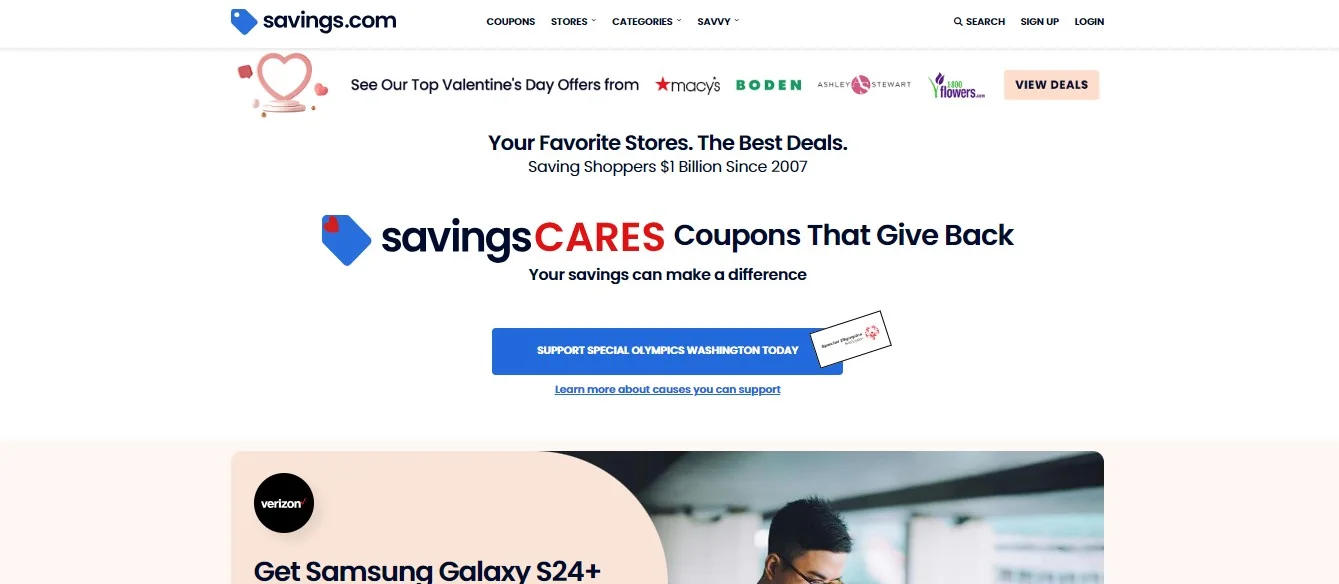
Task: Click the Verizon round logo
Action: 284,503
